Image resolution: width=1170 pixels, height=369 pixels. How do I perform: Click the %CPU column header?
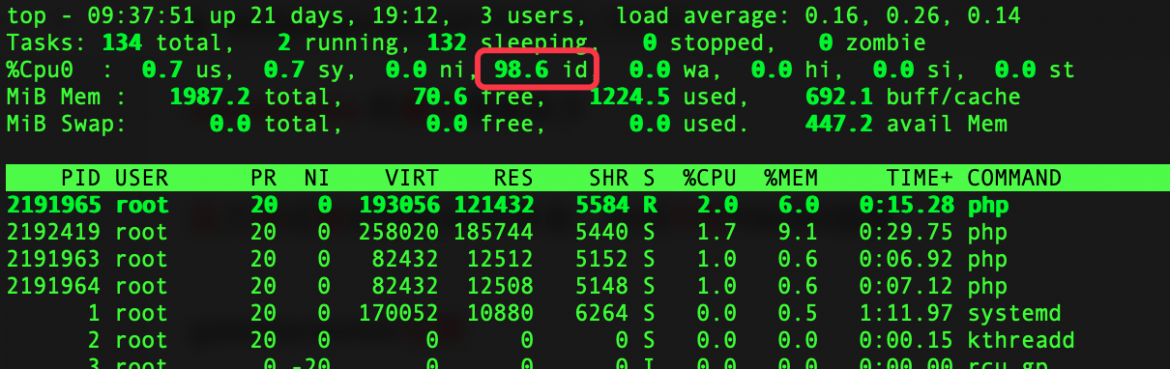pyautogui.click(x=709, y=178)
